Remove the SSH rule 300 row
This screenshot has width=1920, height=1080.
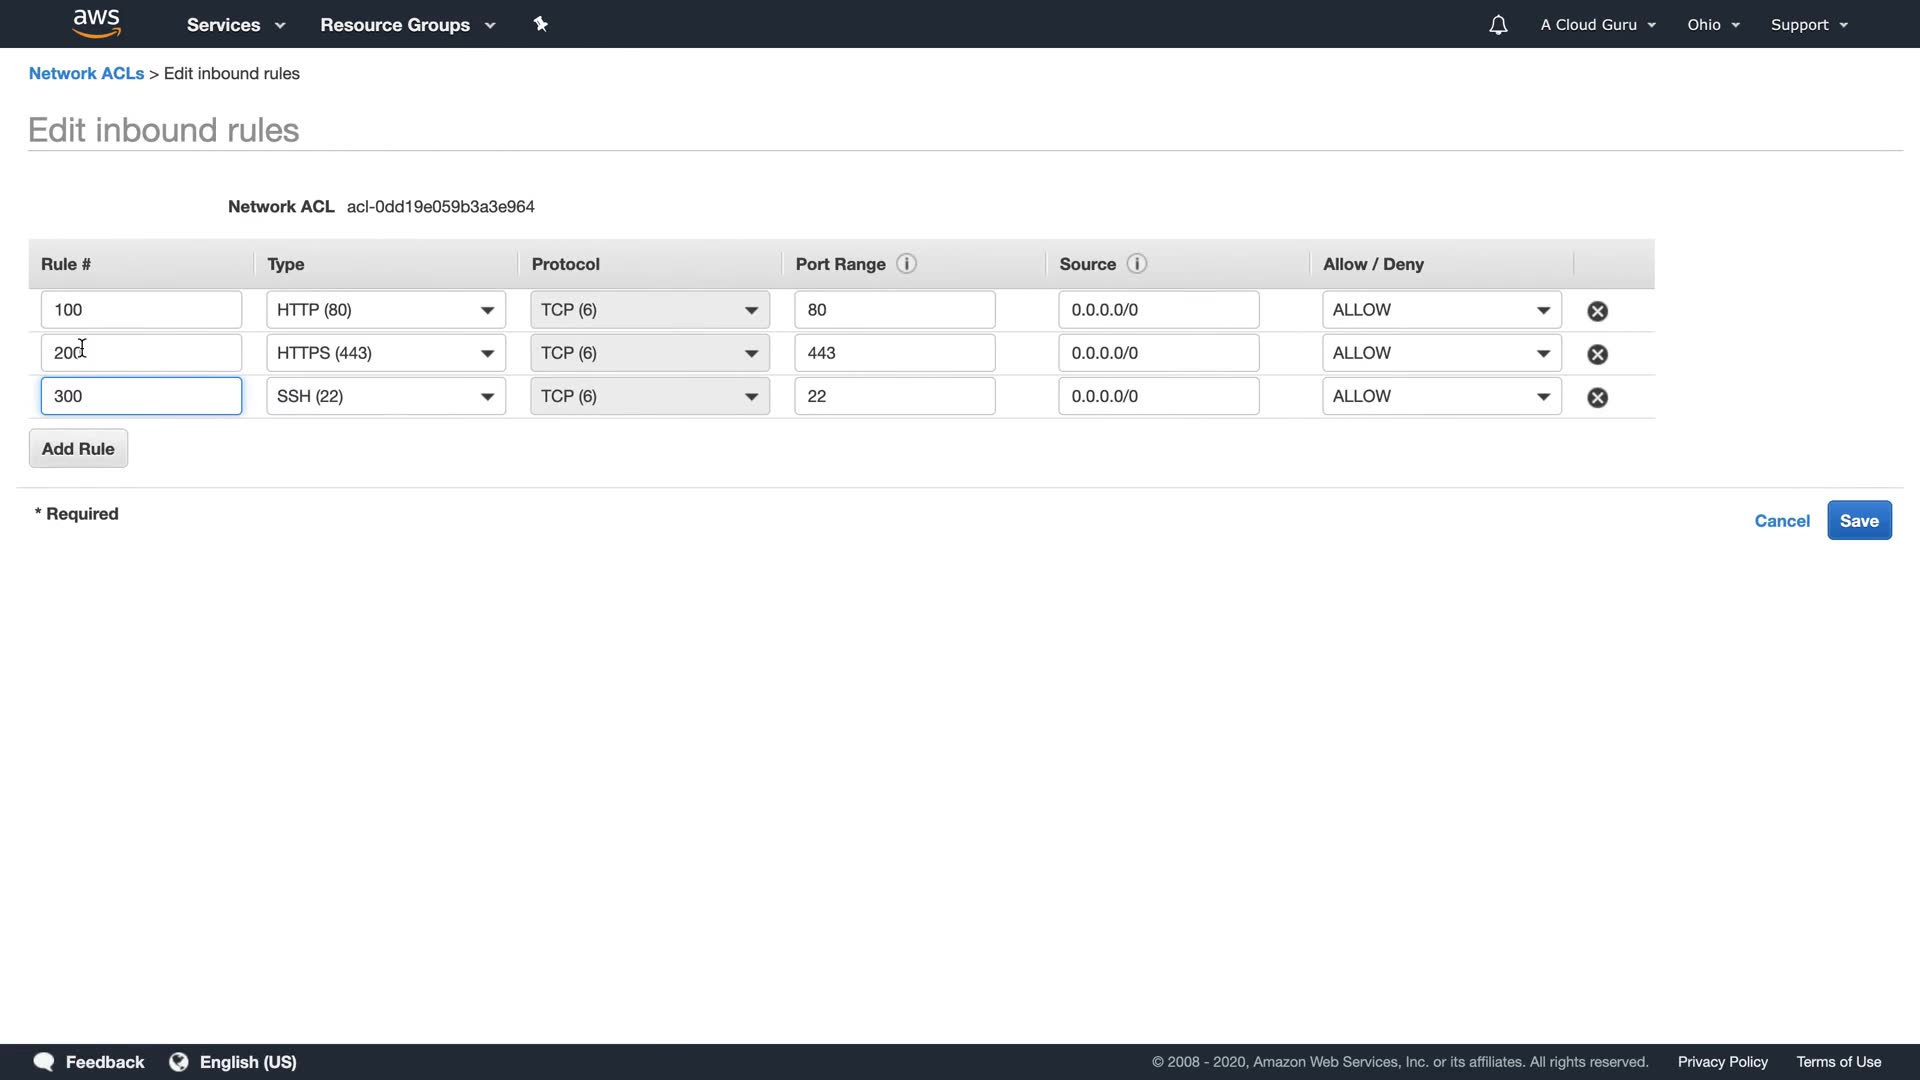1597,397
